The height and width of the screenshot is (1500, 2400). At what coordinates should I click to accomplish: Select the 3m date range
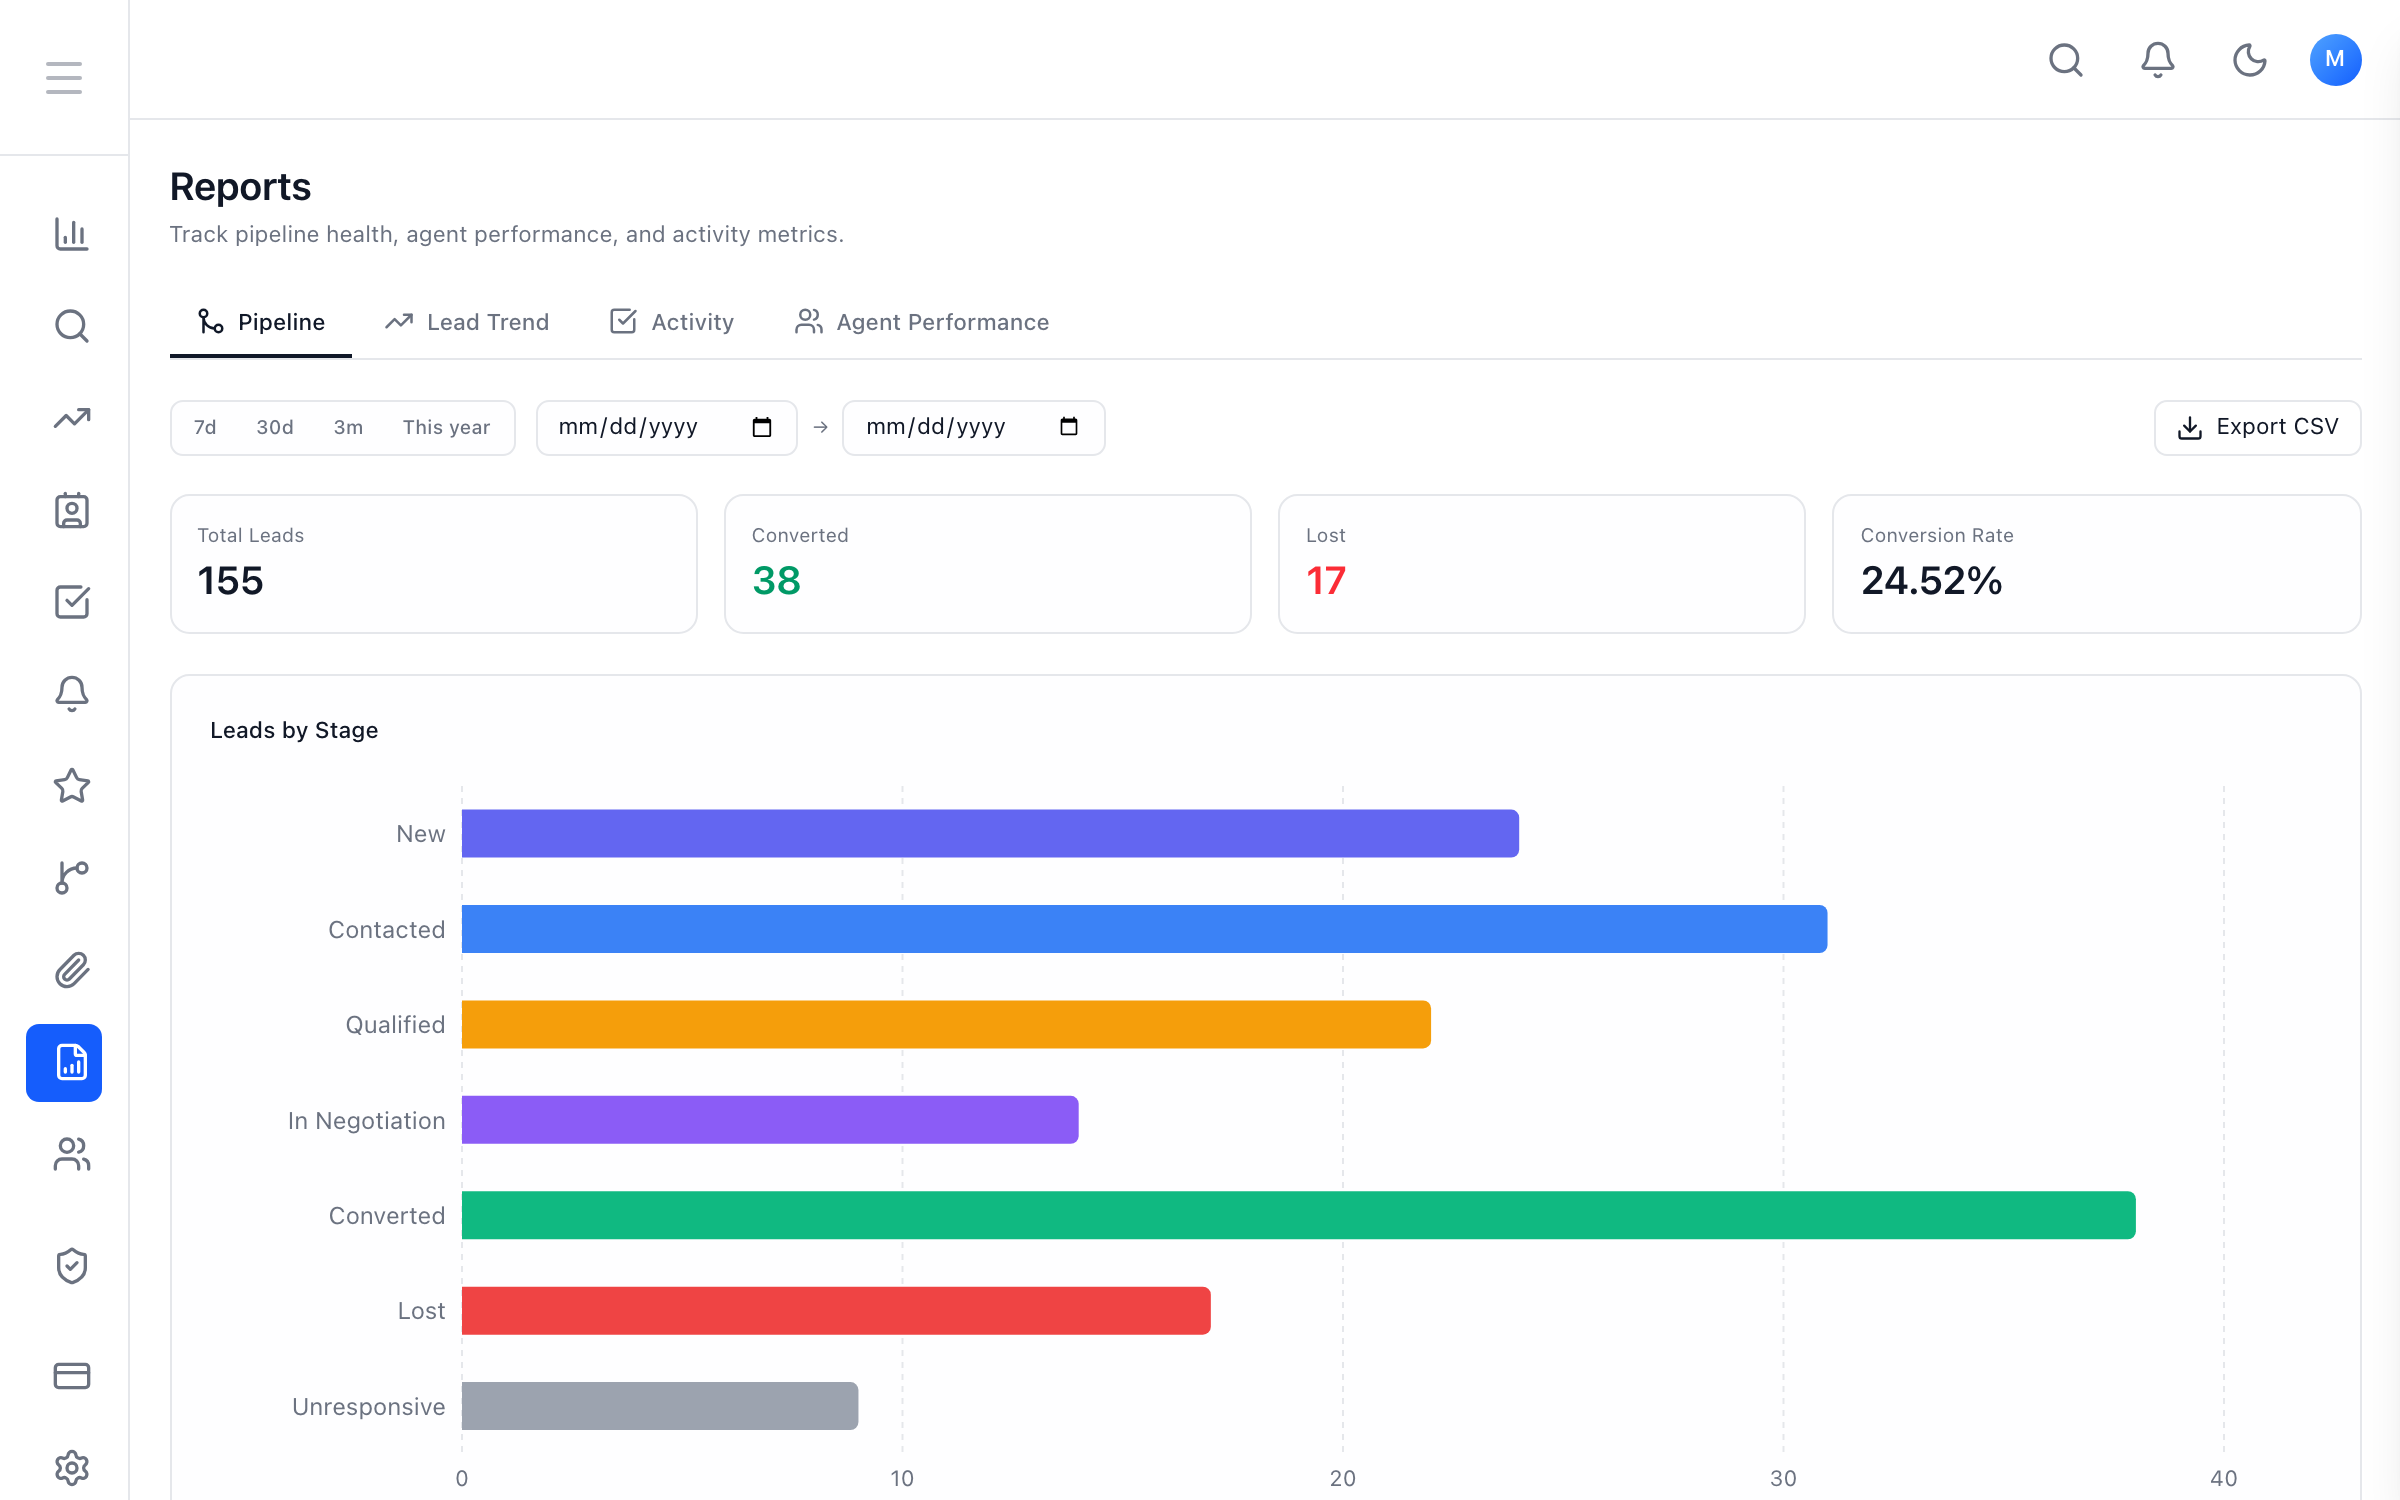coord(348,427)
